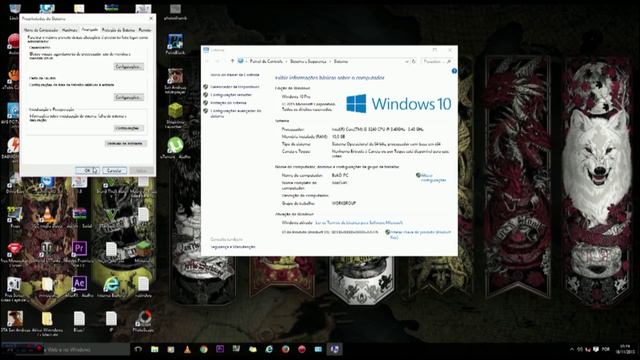Open the PhotoScape desktop shortcut
Viewport: 640px width, 360px height.
[143, 321]
